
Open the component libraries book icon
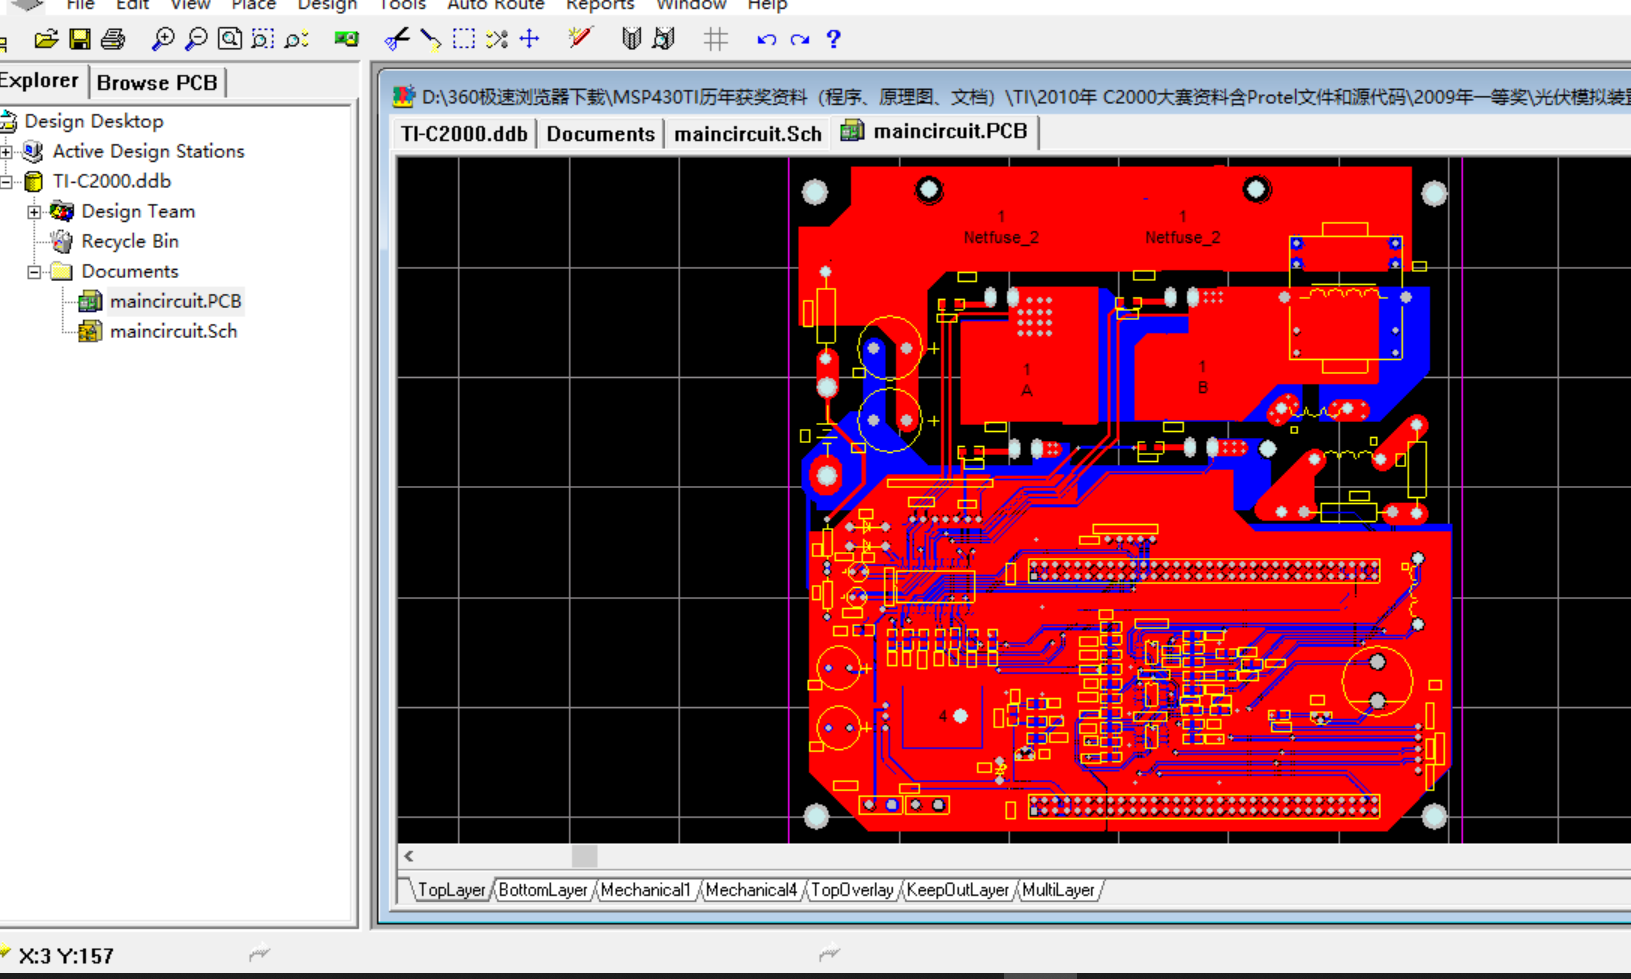tap(631, 39)
